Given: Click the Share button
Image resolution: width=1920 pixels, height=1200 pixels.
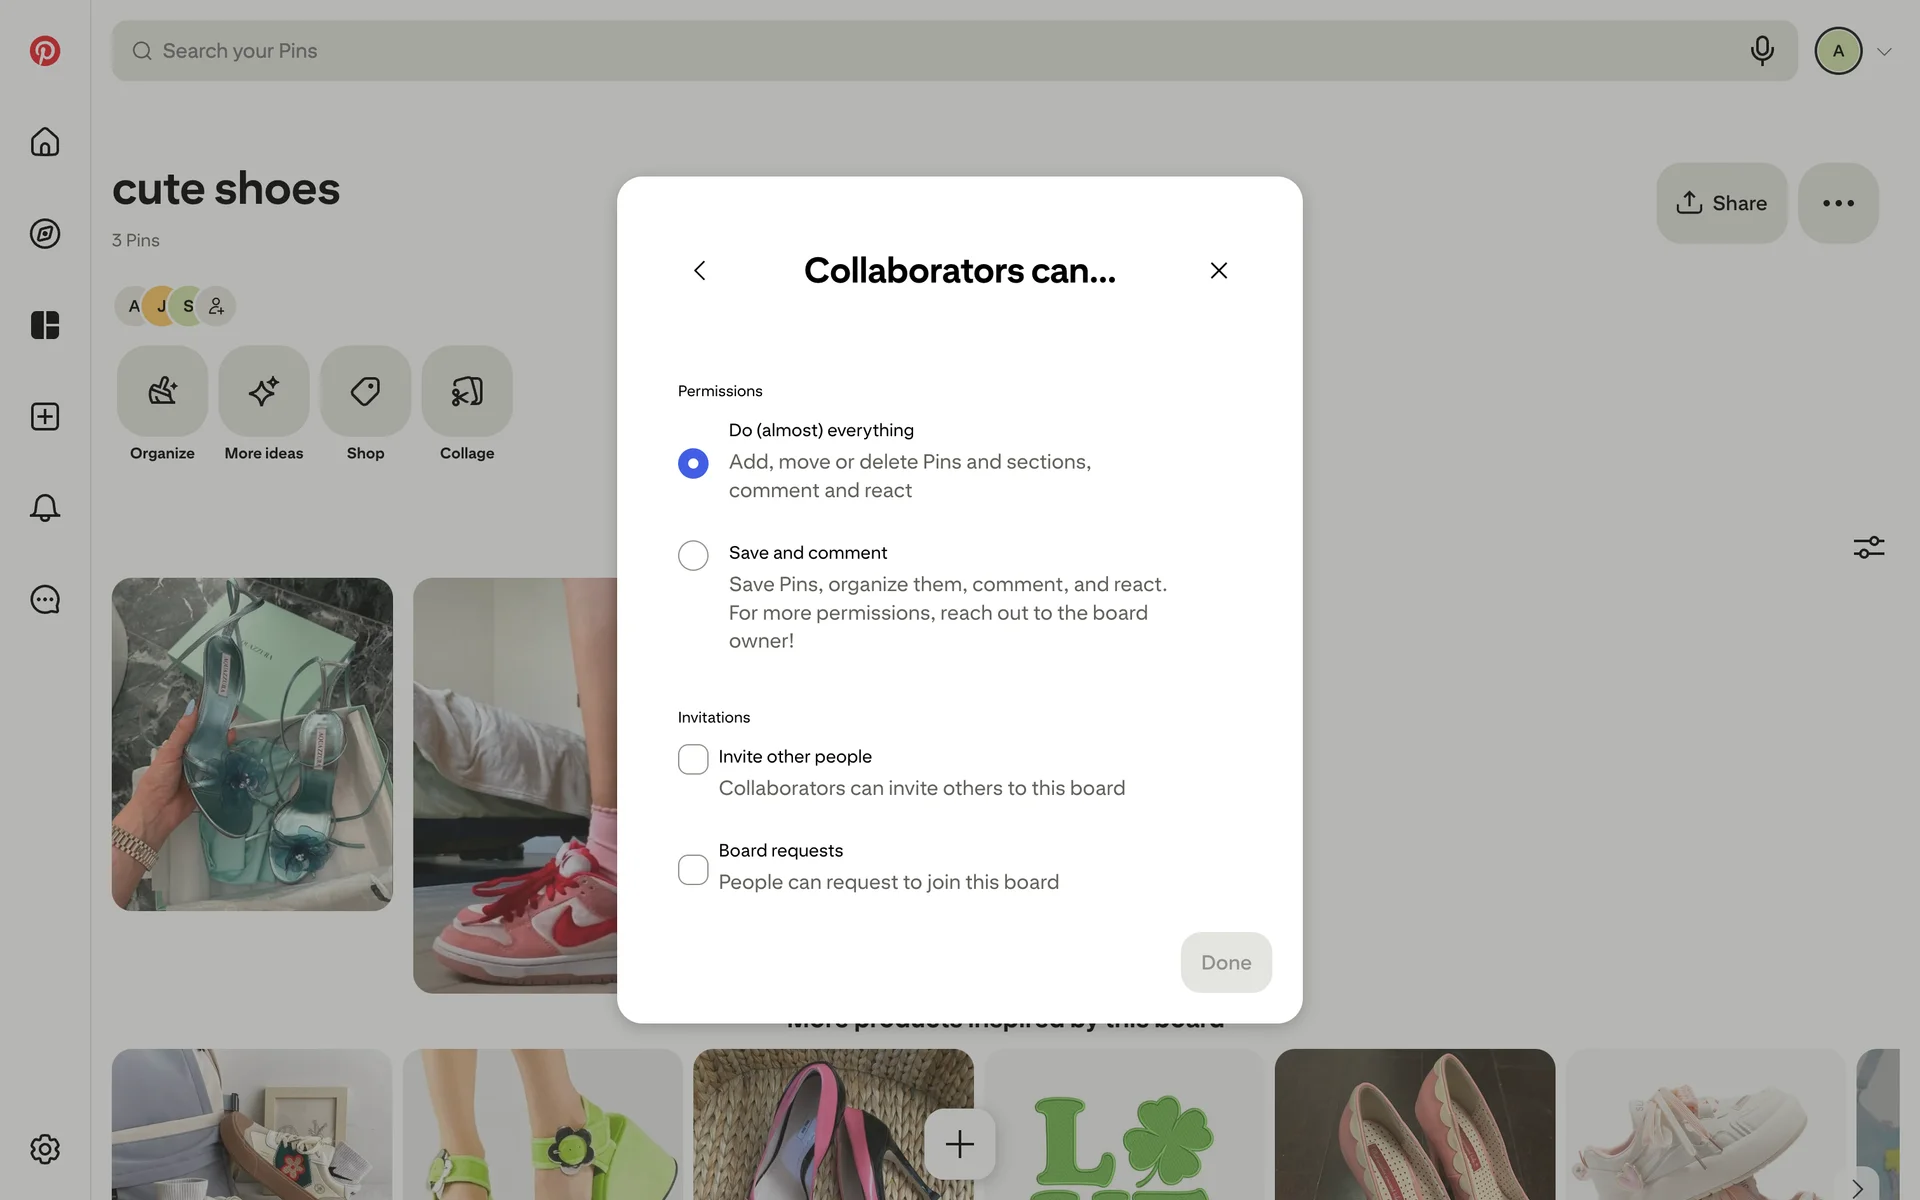Looking at the screenshot, I should [x=1721, y=203].
